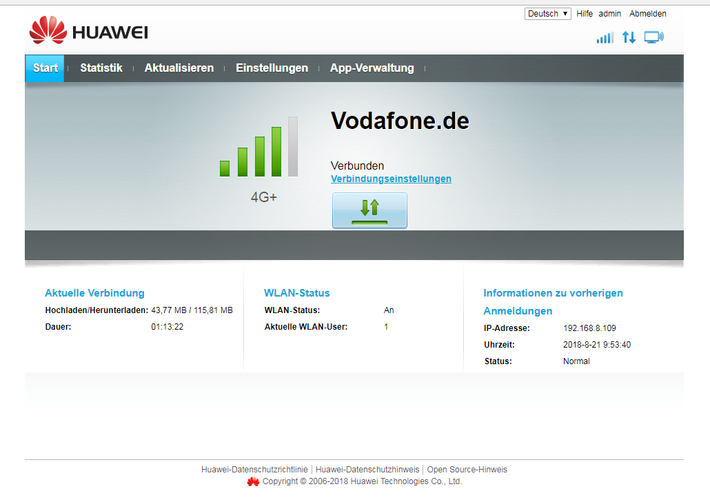
Task: Click the signal strength status icon in header
Action: point(605,38)
